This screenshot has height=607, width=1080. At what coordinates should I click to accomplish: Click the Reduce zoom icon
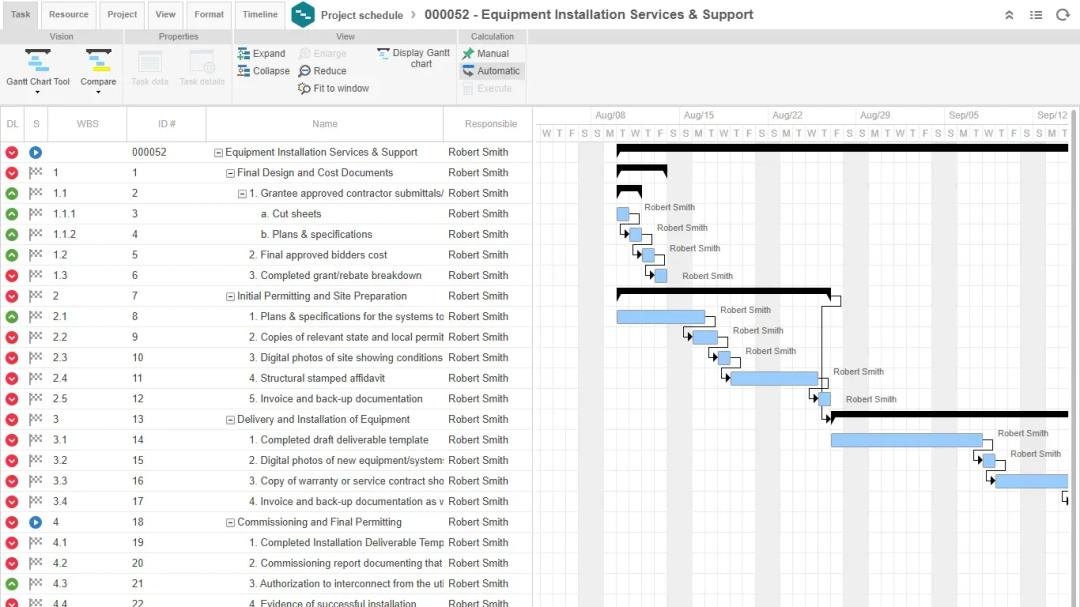305,71
